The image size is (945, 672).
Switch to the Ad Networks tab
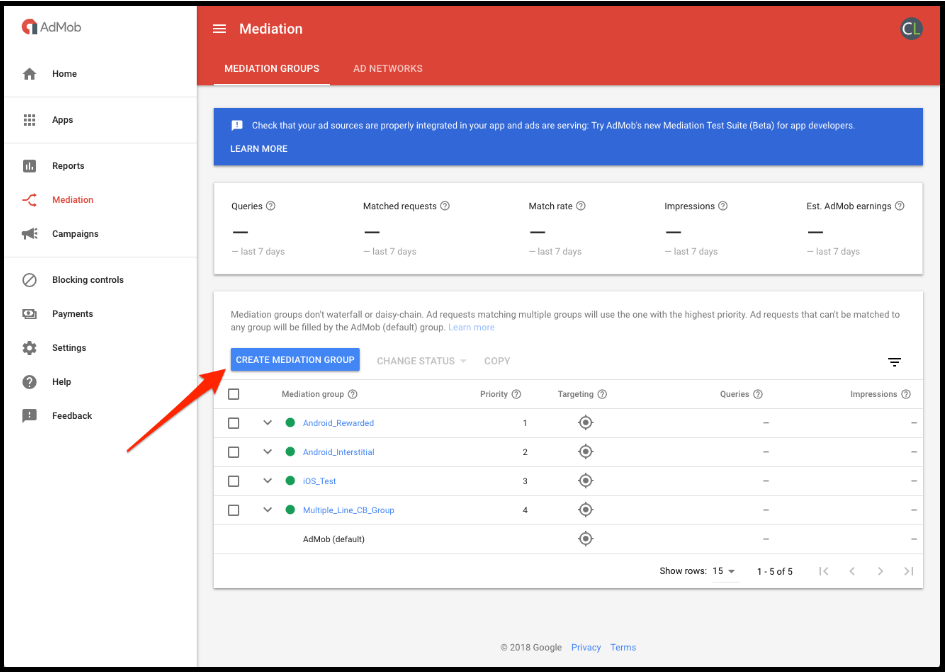pos(388,69)
